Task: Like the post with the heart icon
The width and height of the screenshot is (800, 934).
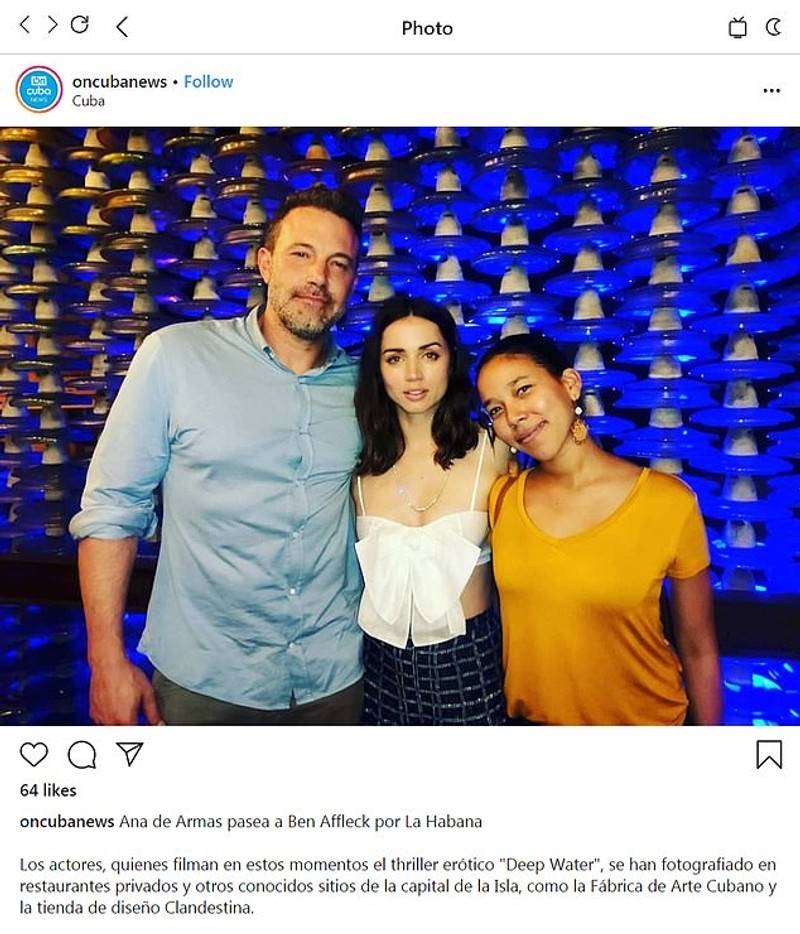Action: [34, 755]
